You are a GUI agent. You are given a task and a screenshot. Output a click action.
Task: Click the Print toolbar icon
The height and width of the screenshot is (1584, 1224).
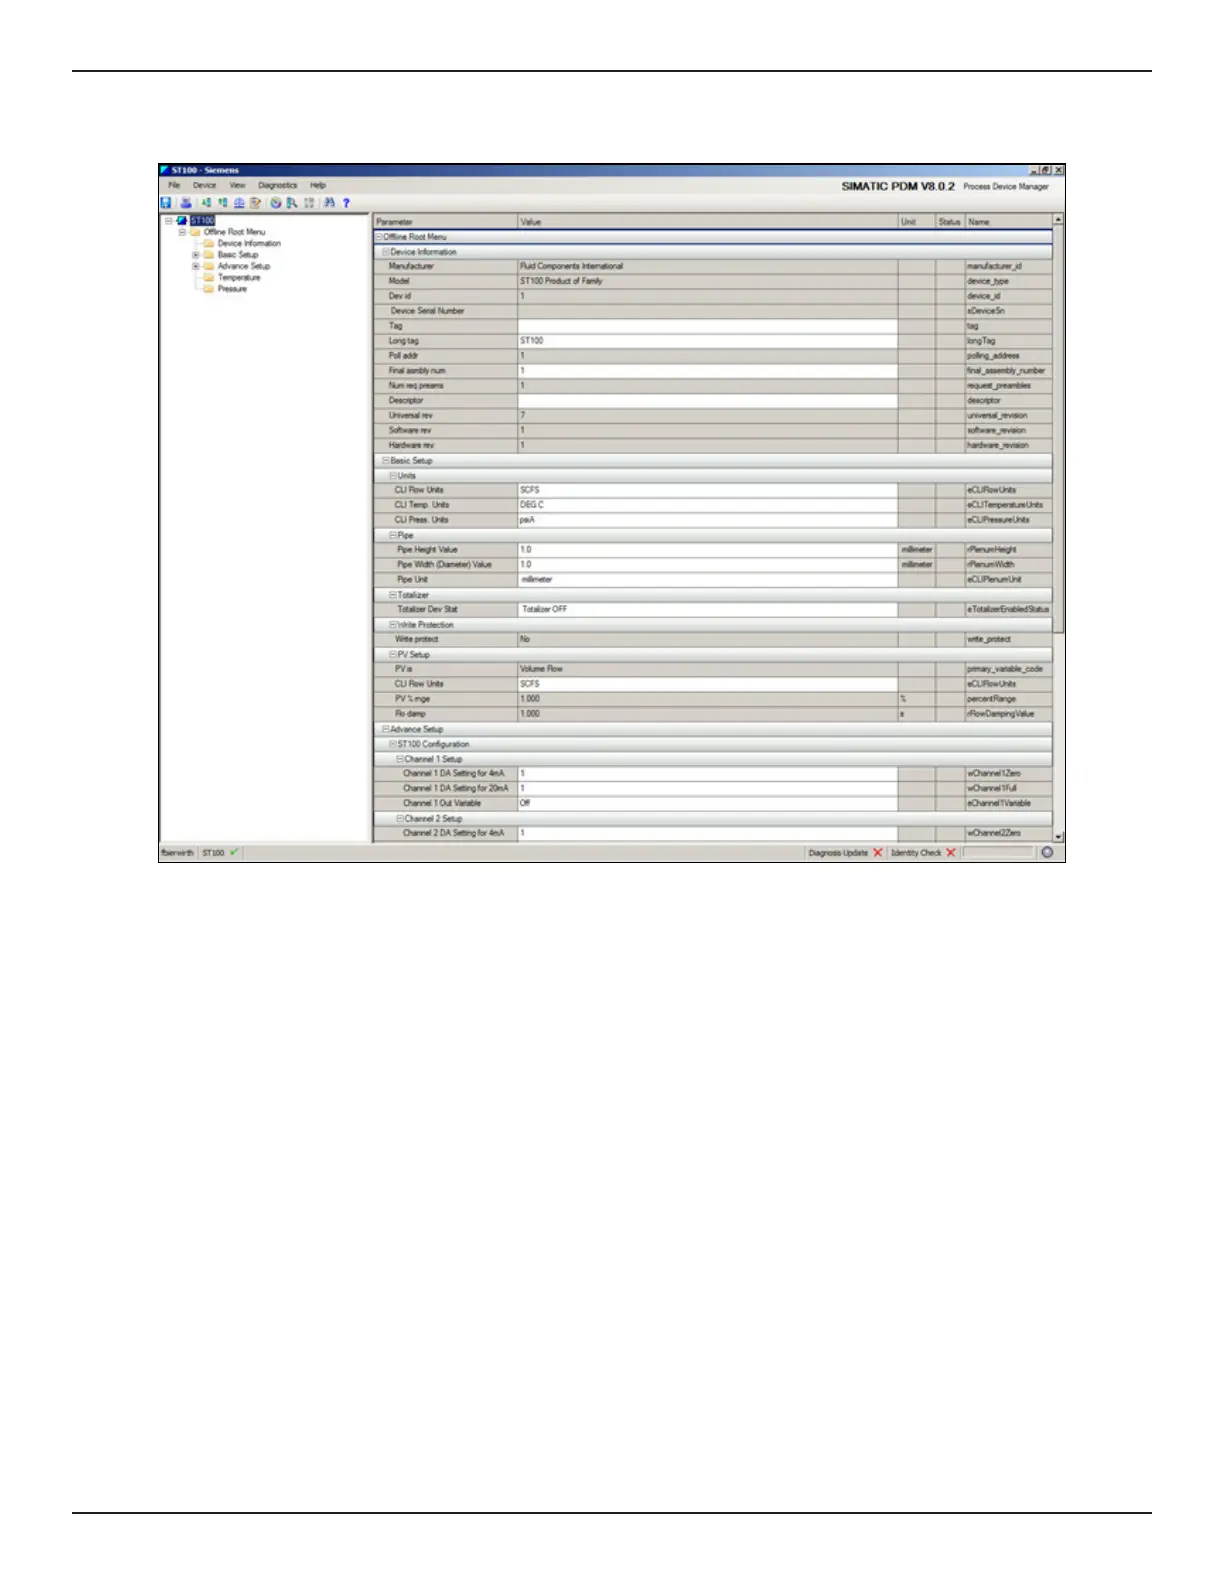185,202
